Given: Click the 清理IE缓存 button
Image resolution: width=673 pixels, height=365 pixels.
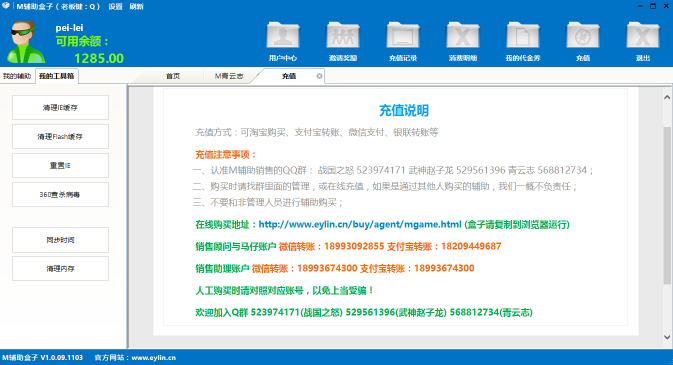Looking at the screenshot, I should 60,107.
